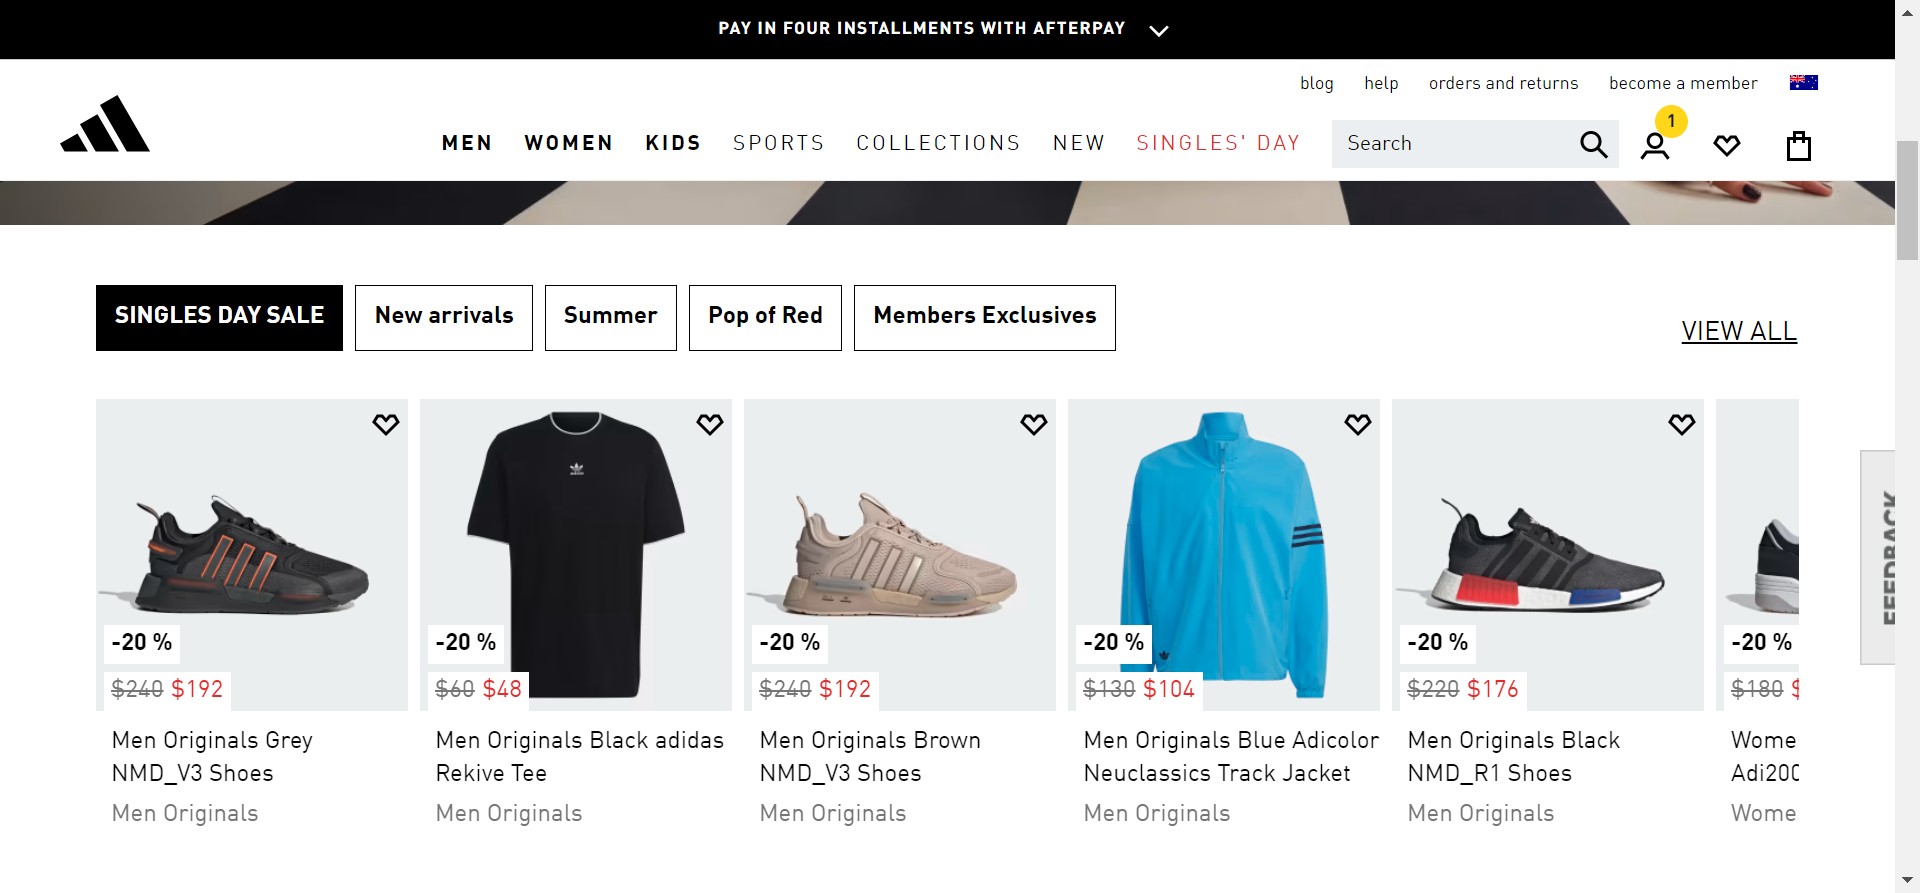Click the VIEW ALL link

1739,331
